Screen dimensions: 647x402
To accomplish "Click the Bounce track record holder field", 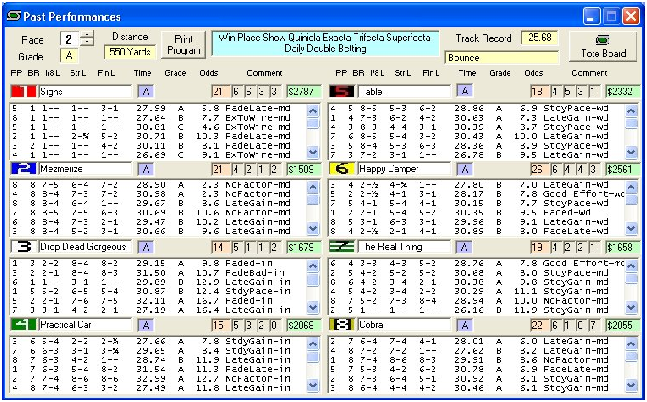I will pos(502,57).
